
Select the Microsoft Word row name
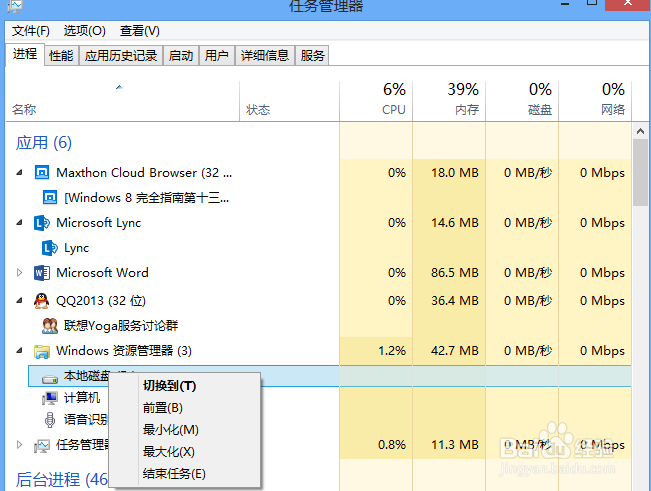(x=102, y=273)
